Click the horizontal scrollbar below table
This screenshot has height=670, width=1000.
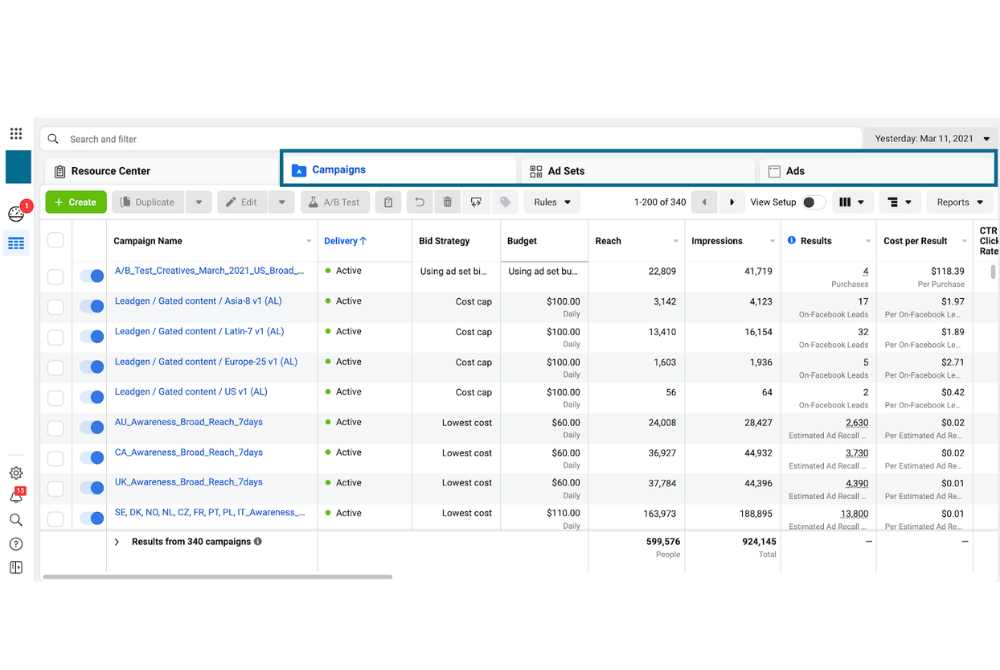pyautogui.click(x=217, y=576)
